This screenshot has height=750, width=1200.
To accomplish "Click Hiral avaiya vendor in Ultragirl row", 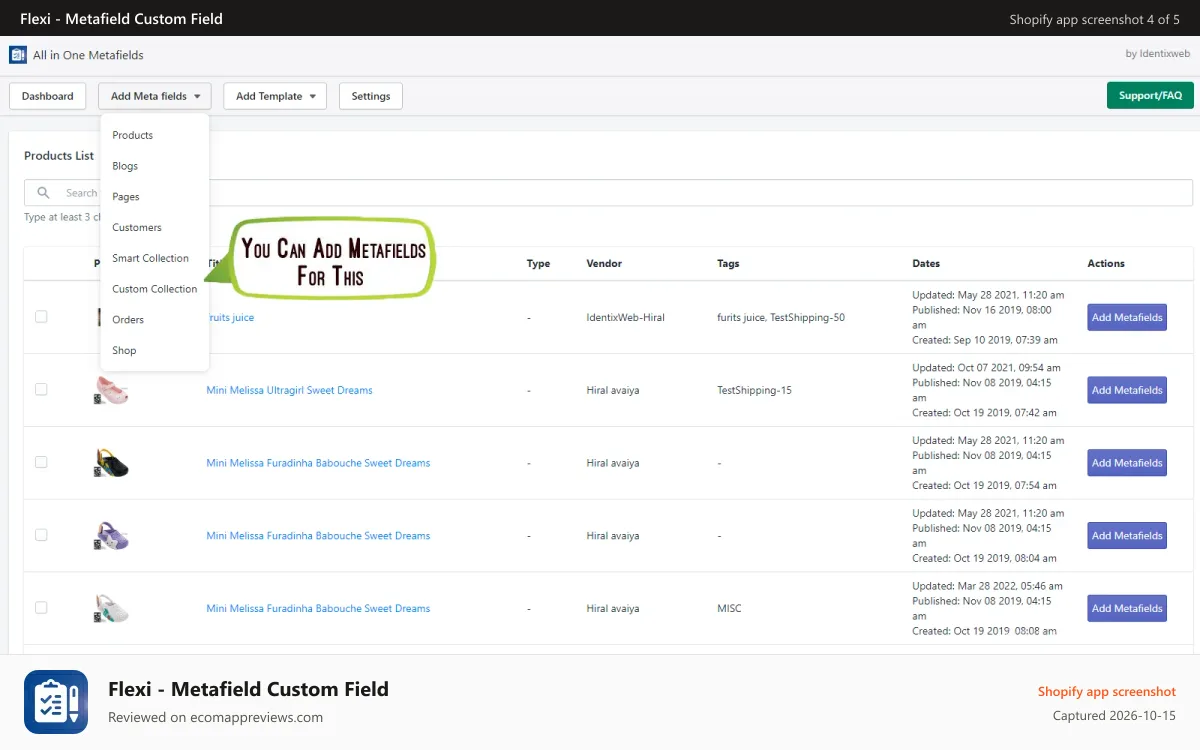I will point(613,390).
